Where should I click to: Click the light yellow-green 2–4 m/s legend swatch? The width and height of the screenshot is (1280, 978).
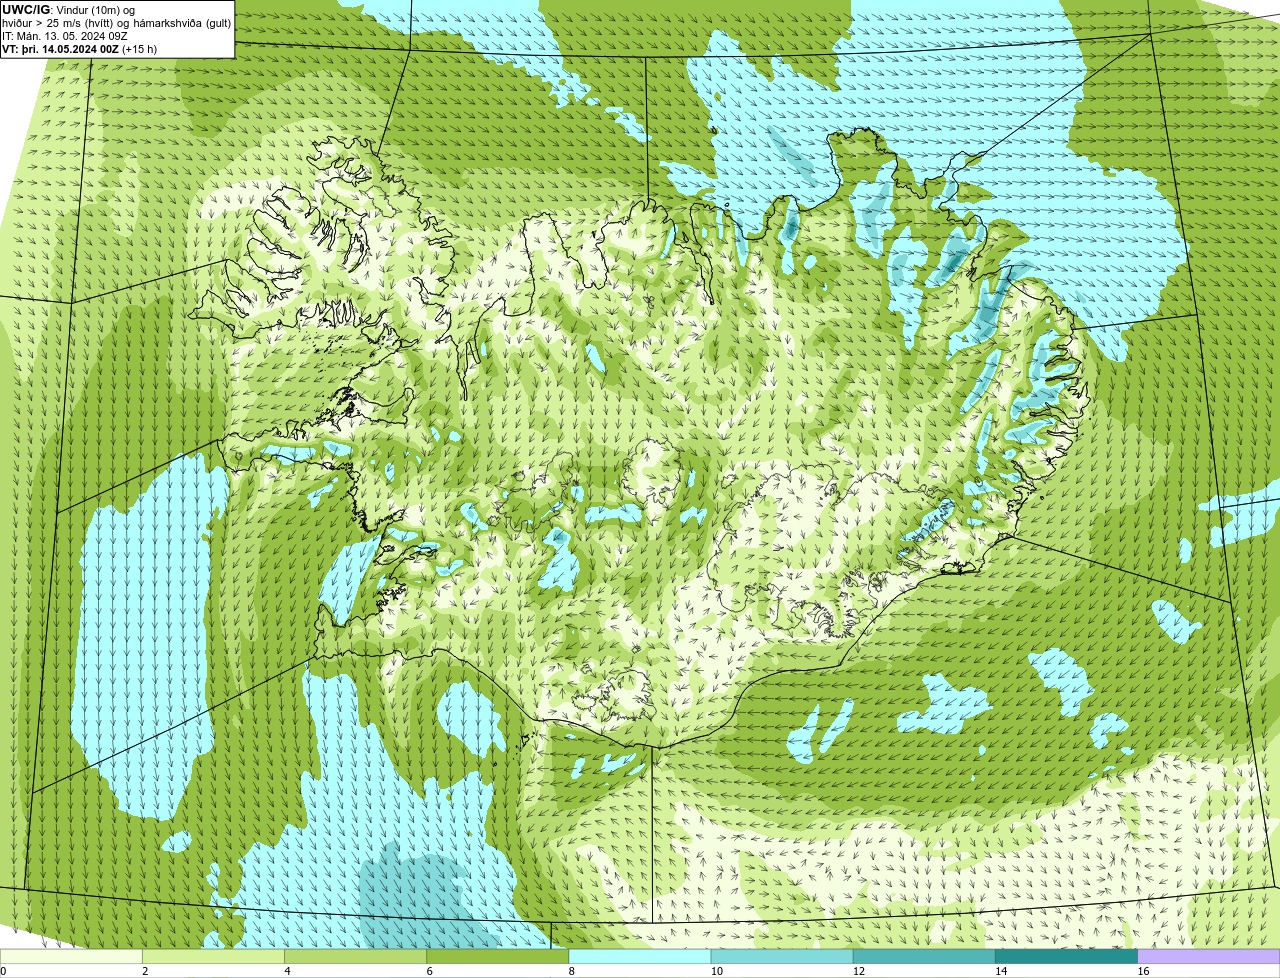214,956
